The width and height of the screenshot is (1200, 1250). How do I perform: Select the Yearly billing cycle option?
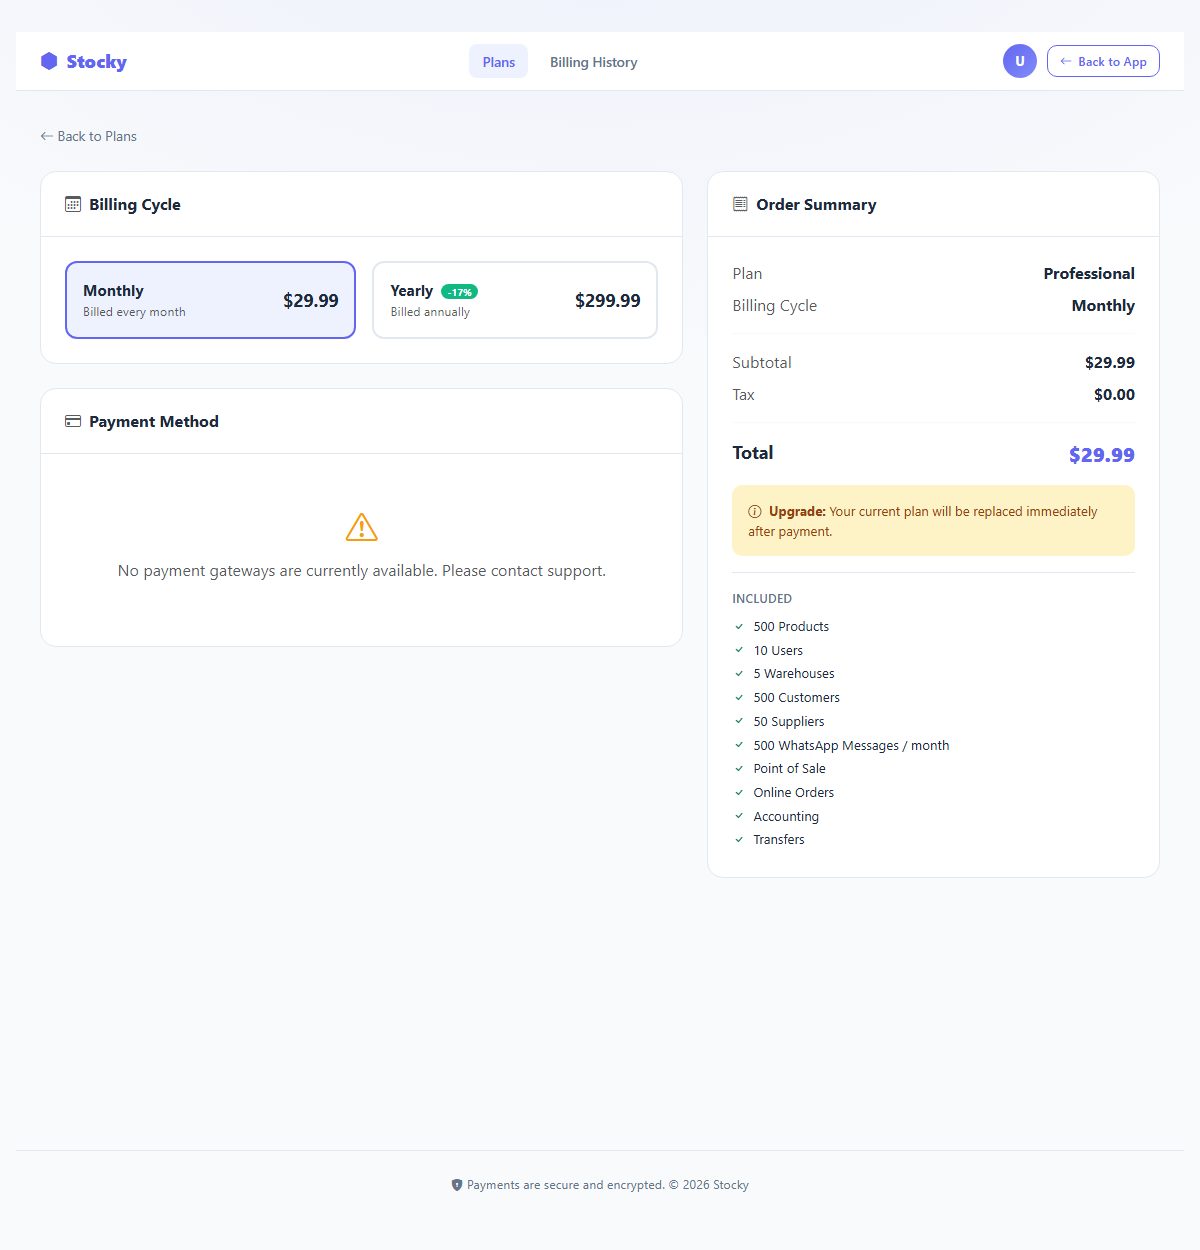(515, 300)
